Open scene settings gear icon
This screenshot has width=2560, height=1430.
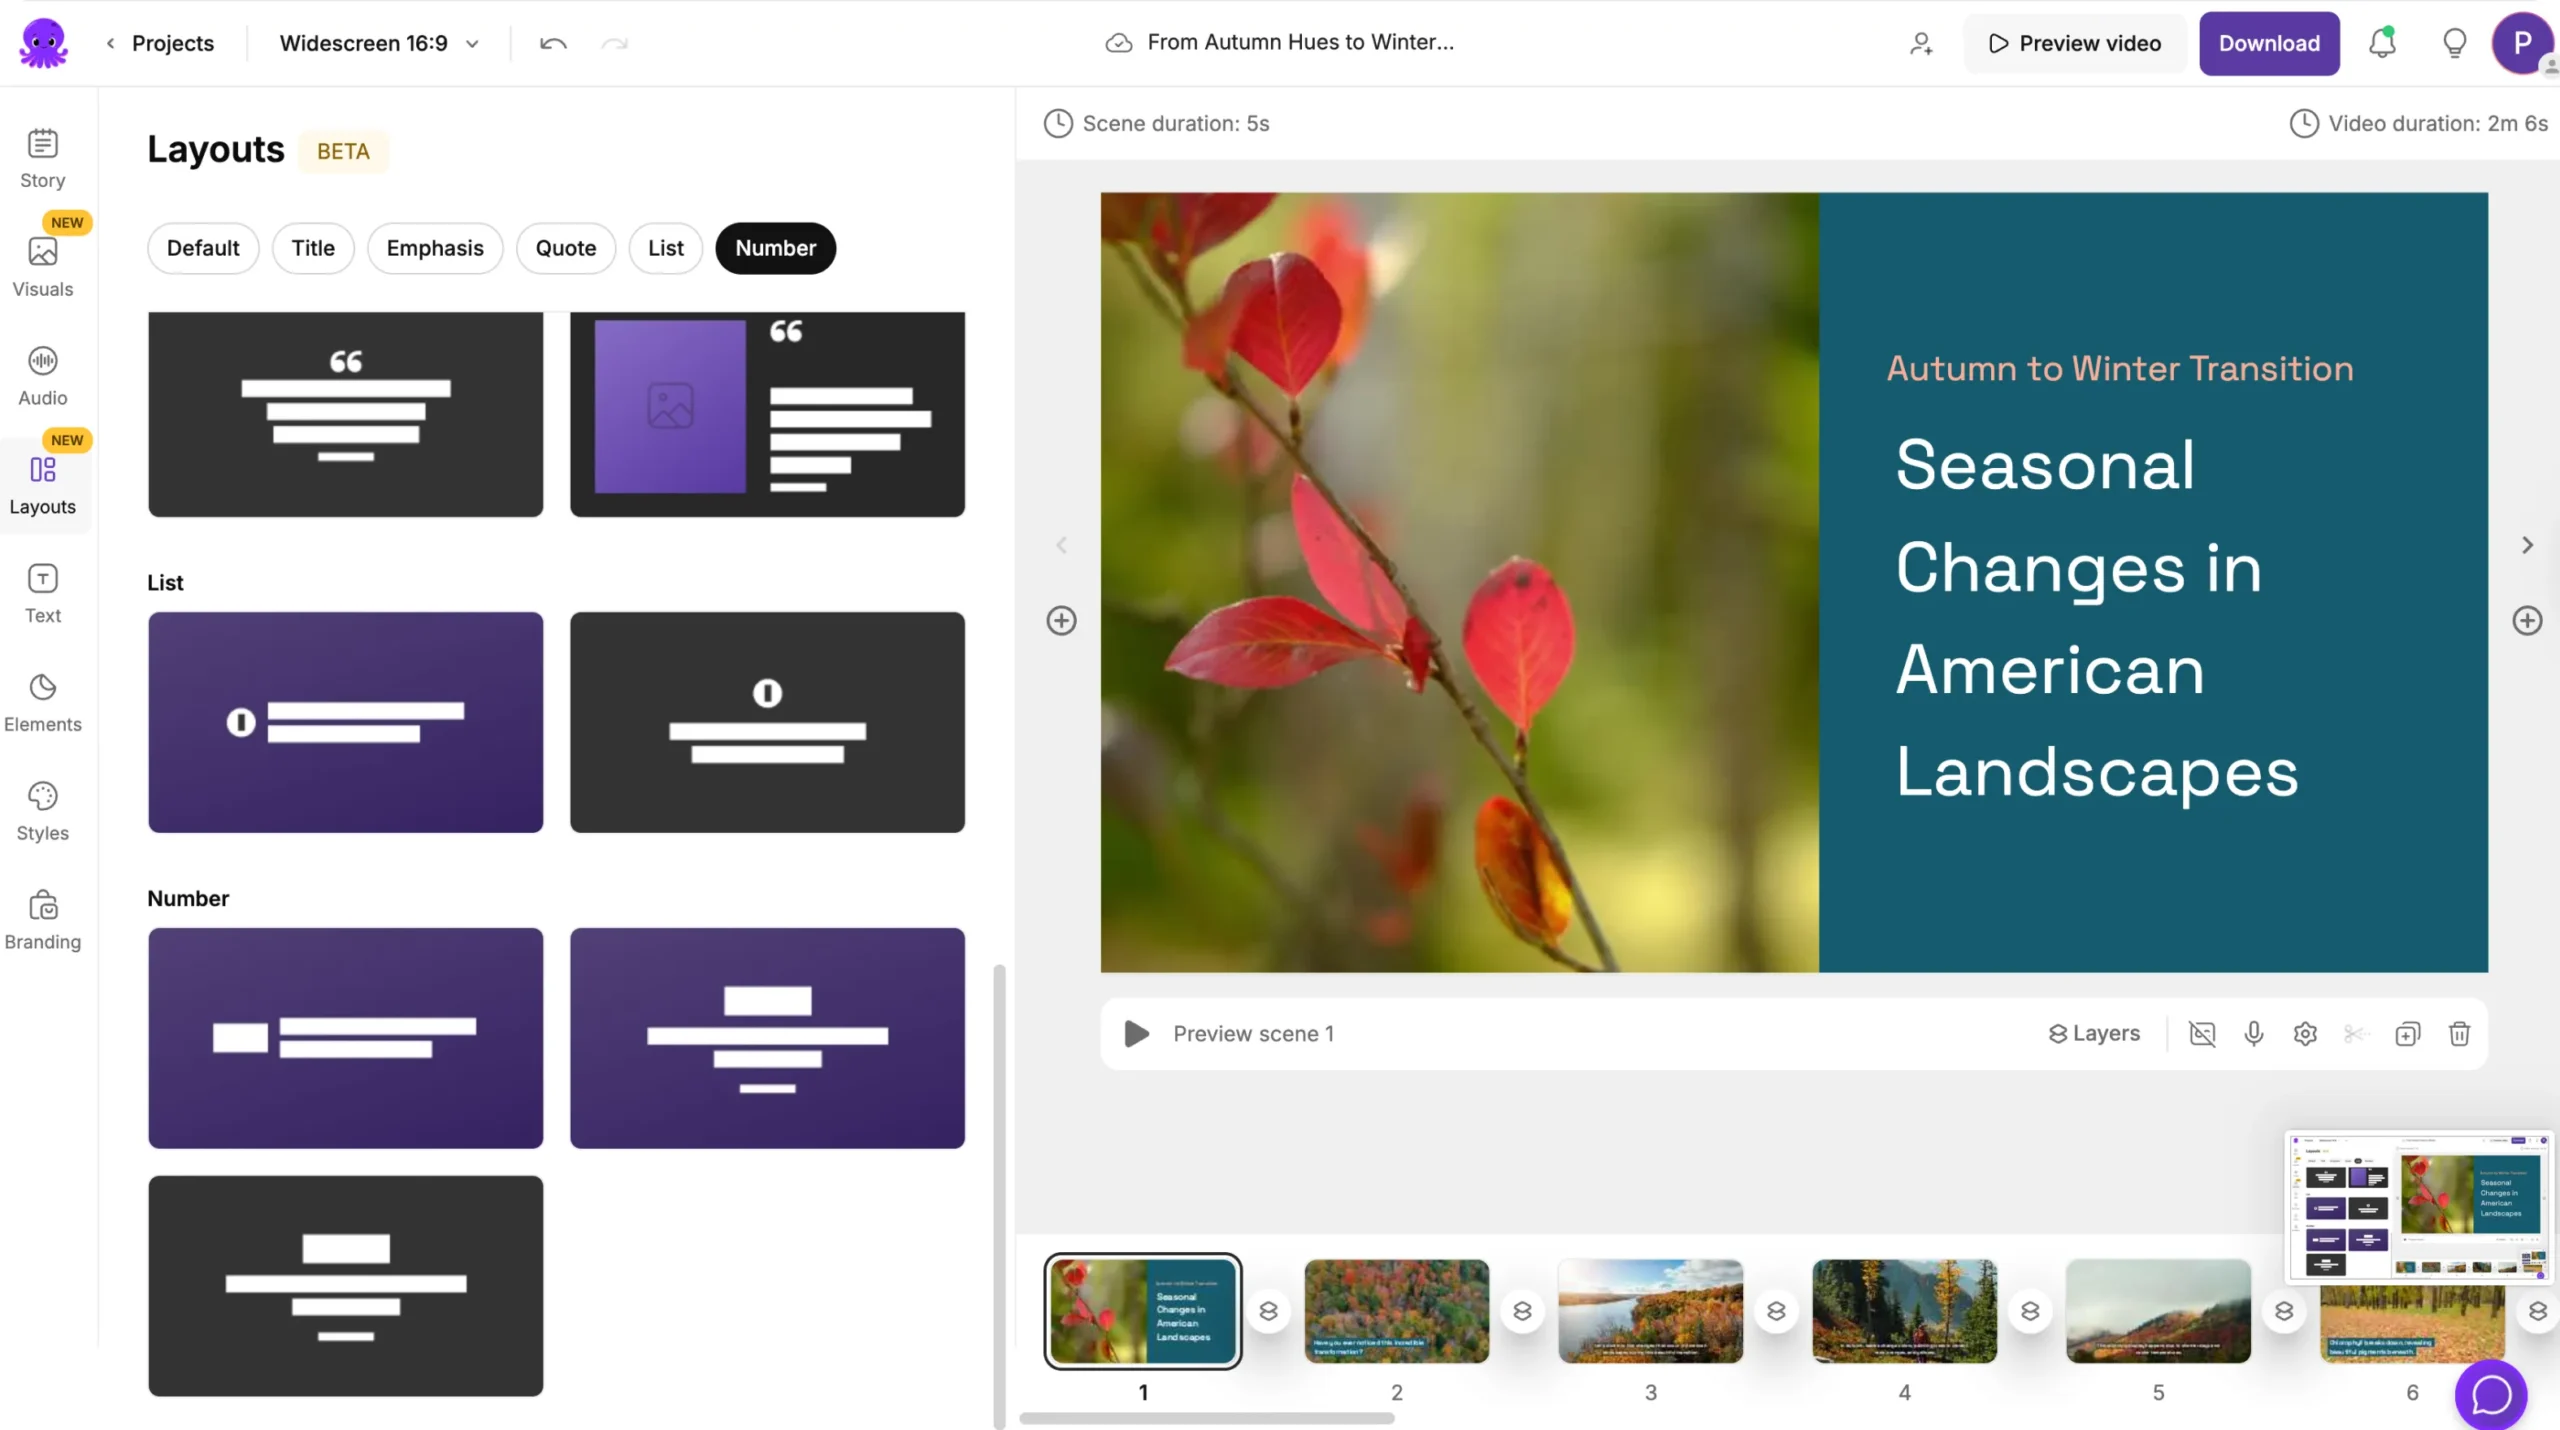pyautogui.click(x=2305, y=1033)
